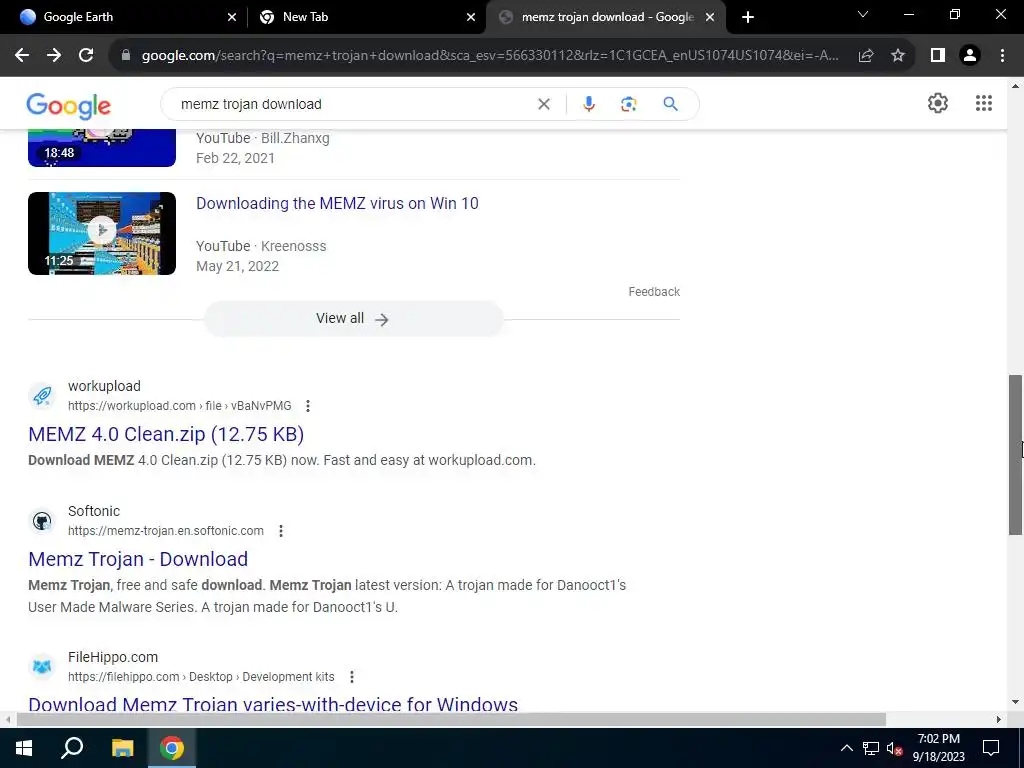The image size is (1024, 768).
Task: Close the memz trojan download tab
Action: coord(710,17)
